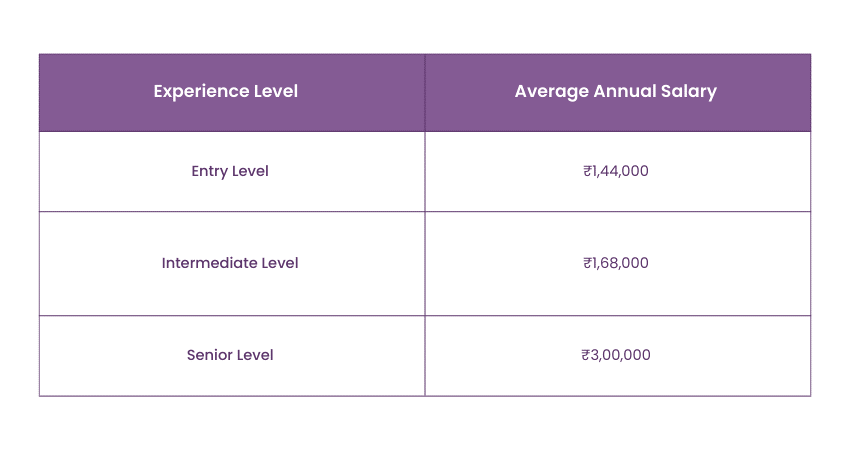Click the Intermediate Level cell text
850x450 pixels.
[230, 263]
